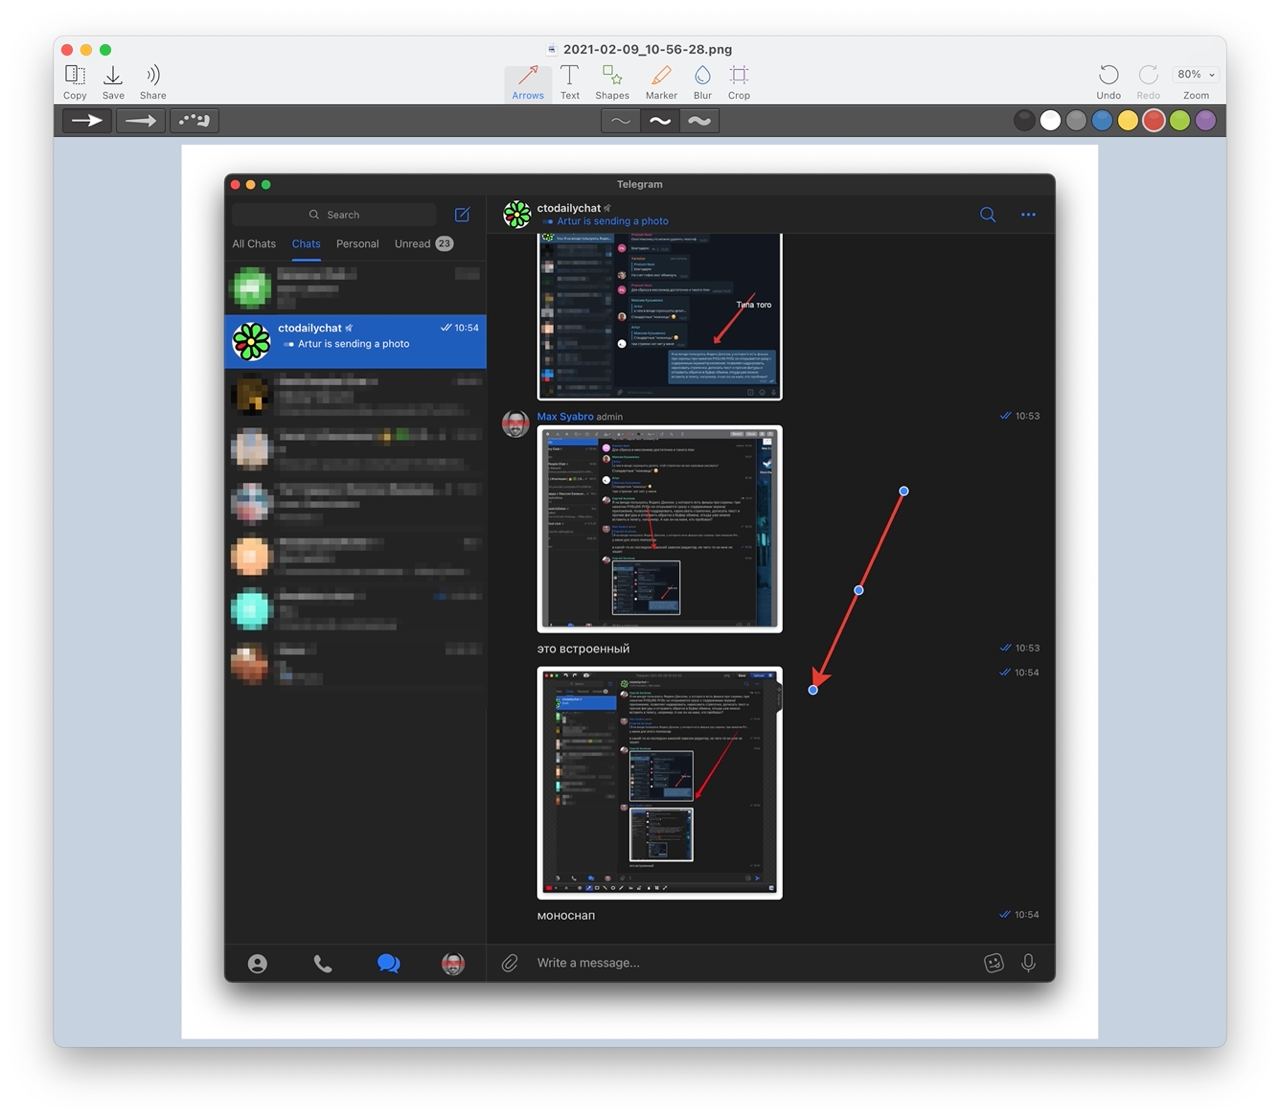The image size is (1280, 1118).
Task: Open the Share option in the toolbar
Action: [153, 82]
